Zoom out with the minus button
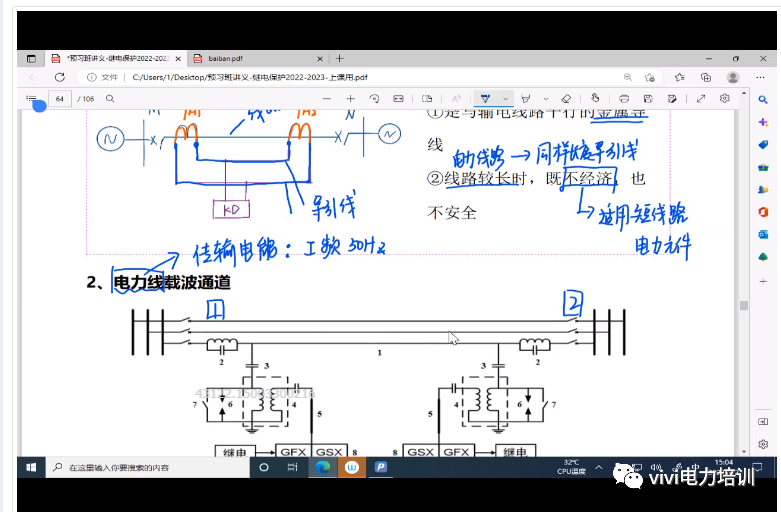This screenshot has width=781, height=512. 327,99
